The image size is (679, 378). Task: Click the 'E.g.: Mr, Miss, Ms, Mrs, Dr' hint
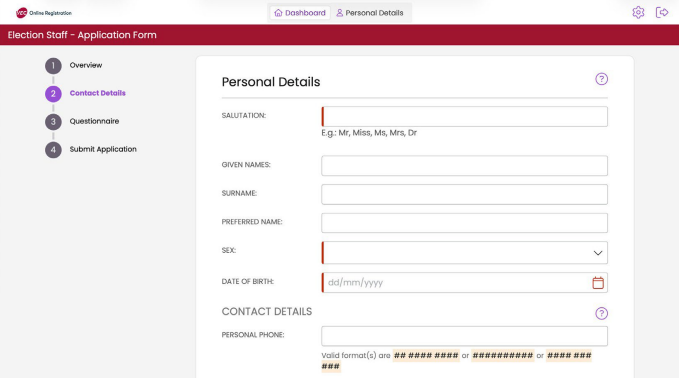click(369, 133)
